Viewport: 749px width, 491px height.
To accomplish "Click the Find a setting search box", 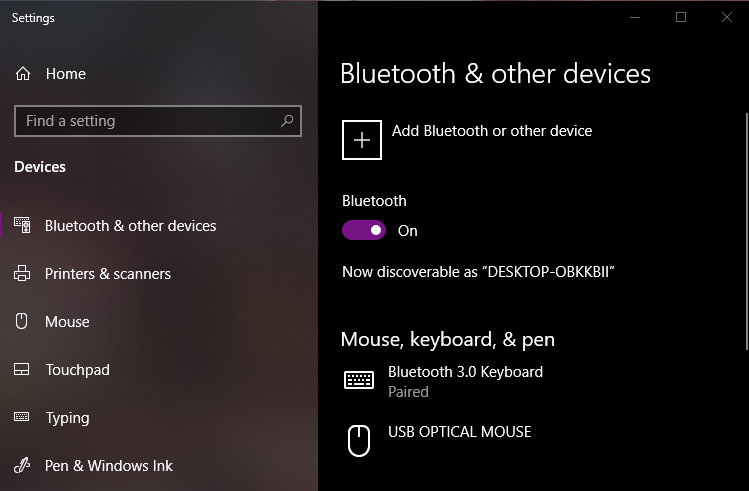I will click(158, 121).
